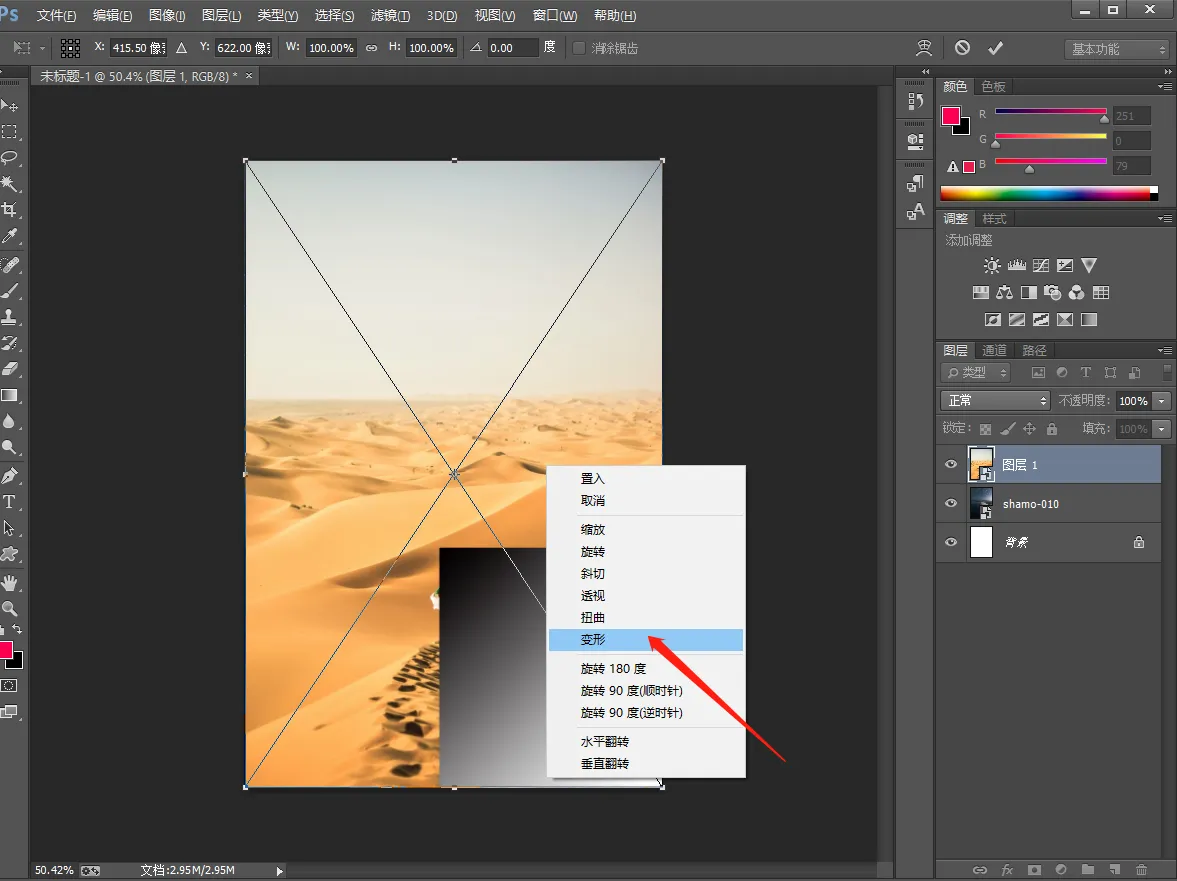
Task: Toggle lock all for the layer
Action: pos(1052,428)
